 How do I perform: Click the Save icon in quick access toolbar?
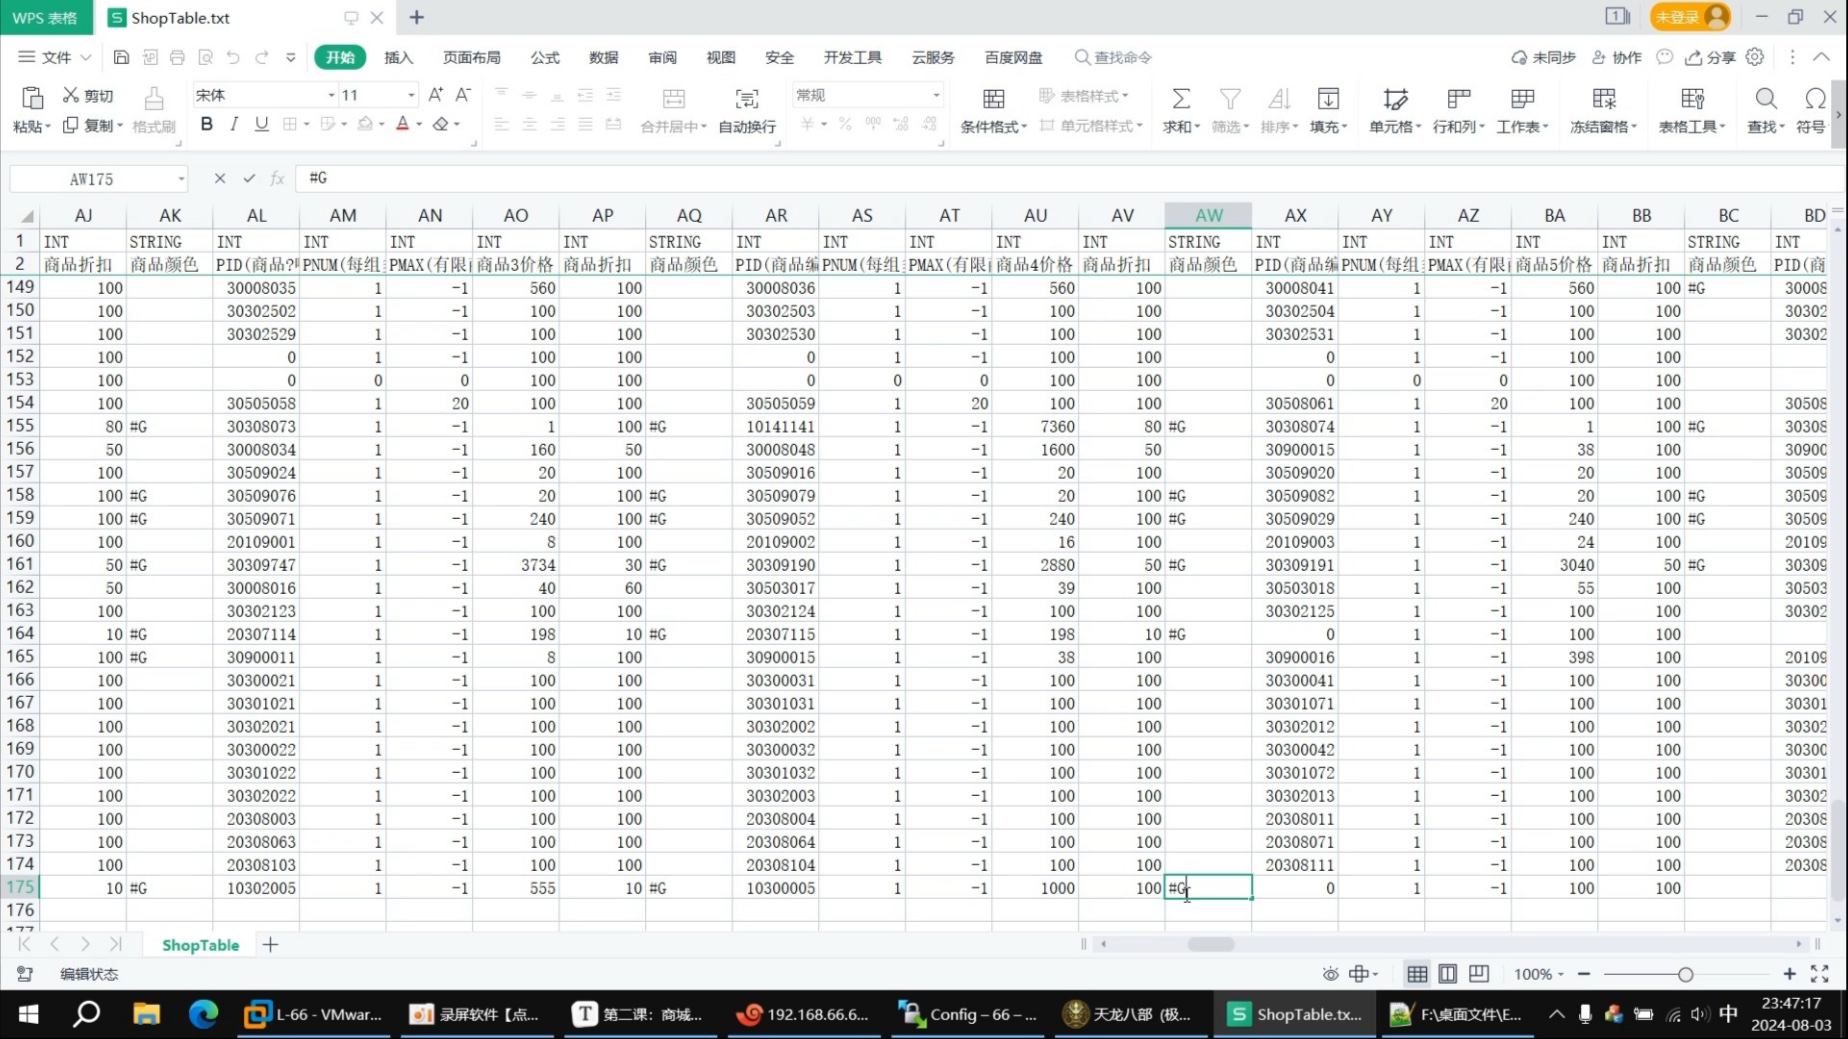121,57
